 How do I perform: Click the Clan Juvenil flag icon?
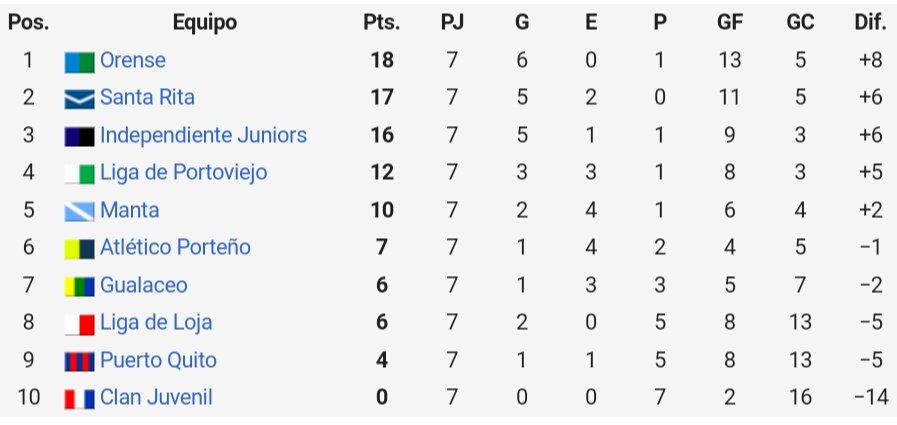[x=79, y=399]
